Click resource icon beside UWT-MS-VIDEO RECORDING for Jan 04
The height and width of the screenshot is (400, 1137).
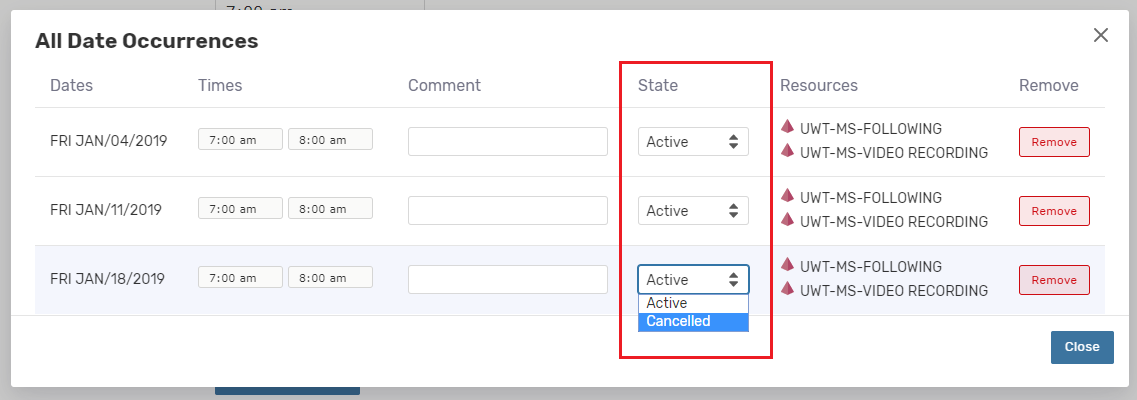(x=787, y=151)
